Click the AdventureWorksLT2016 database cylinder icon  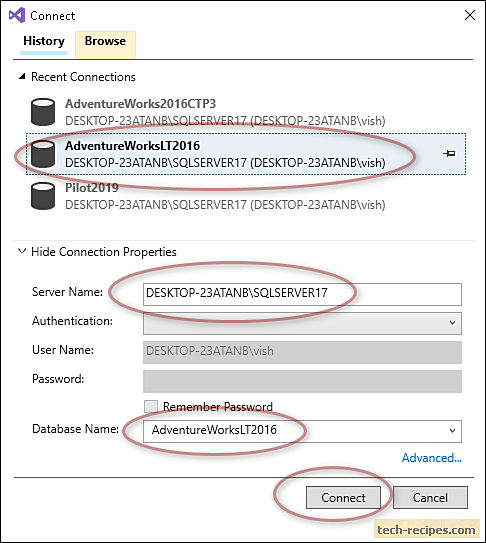[x=43, y=154]
